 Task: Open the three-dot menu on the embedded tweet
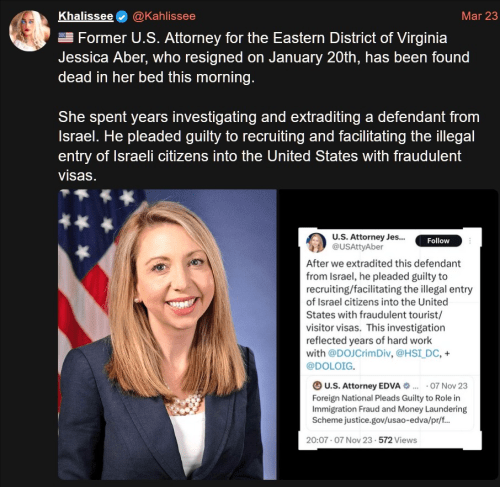(x=470, y=241)
